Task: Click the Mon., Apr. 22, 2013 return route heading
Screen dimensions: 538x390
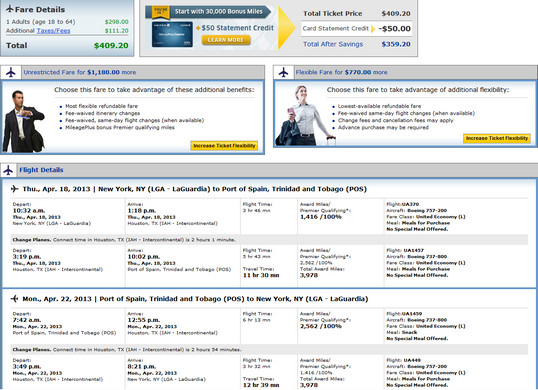Action: tap(195, 299)
